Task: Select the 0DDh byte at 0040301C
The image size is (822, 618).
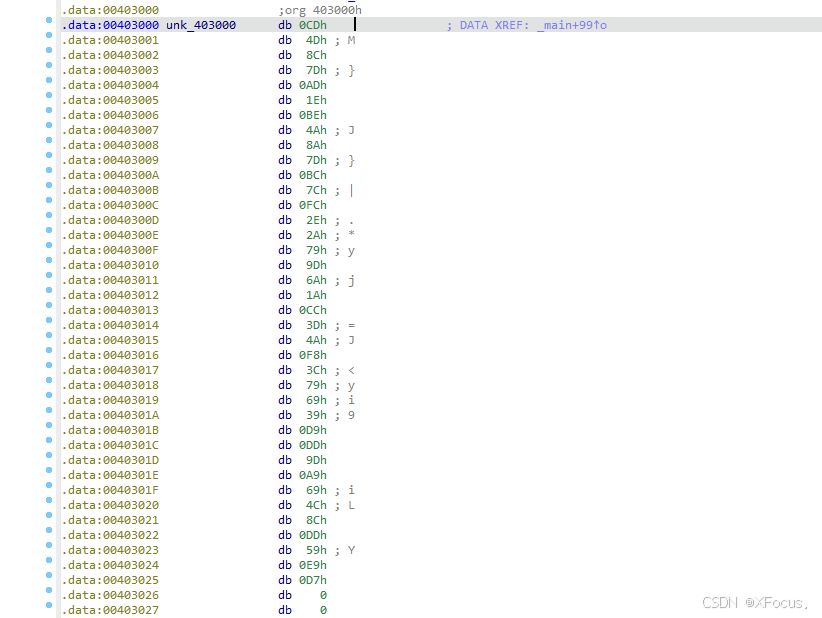Action: pyautogui.click(x=313, y=446)
